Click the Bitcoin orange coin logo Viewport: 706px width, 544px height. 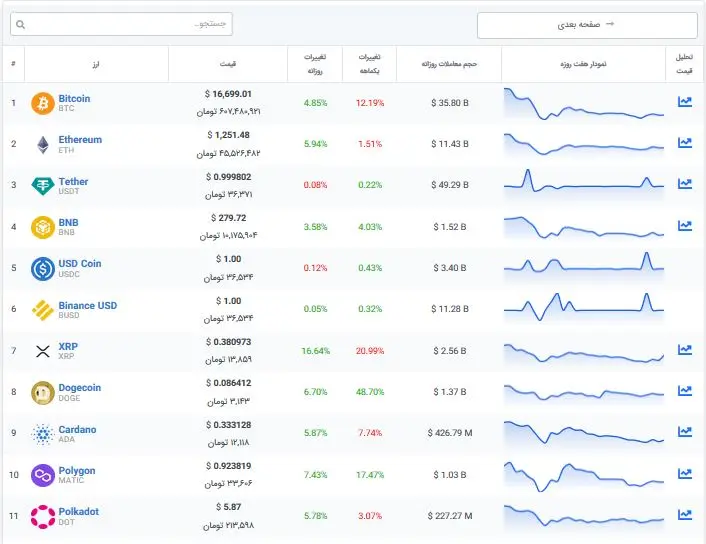[43, 104]
